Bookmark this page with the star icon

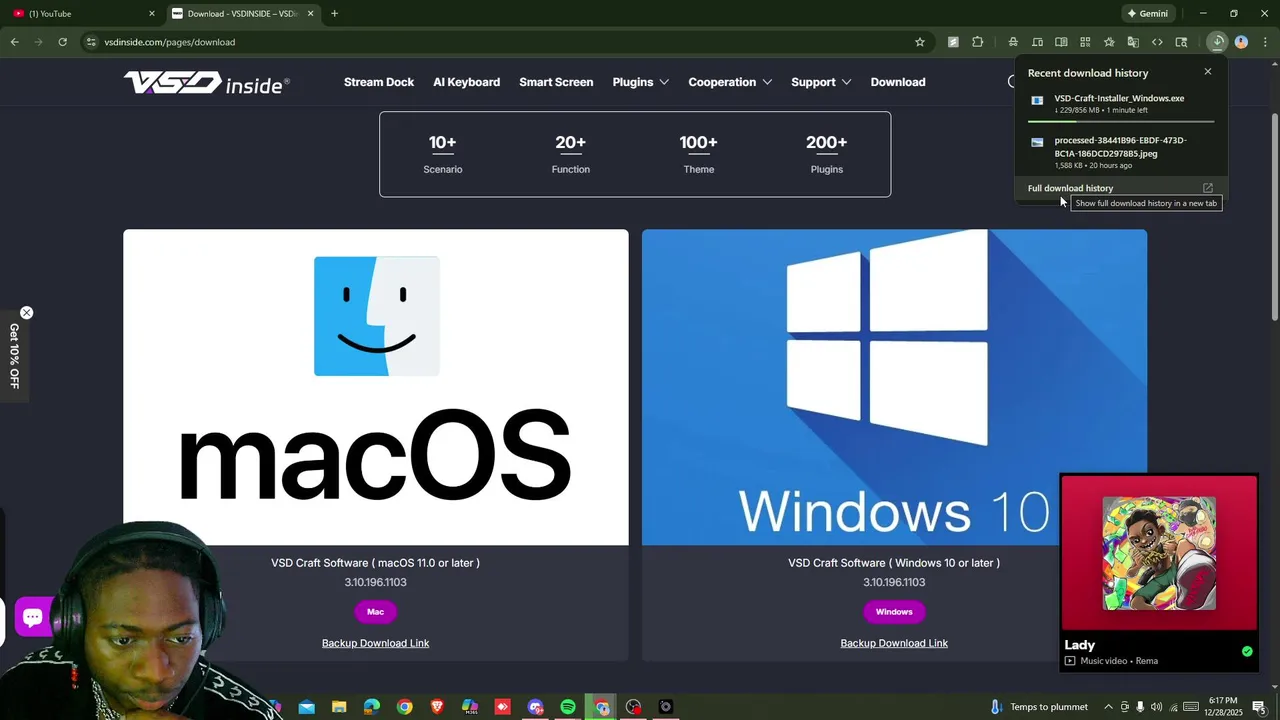coord(920,42)
